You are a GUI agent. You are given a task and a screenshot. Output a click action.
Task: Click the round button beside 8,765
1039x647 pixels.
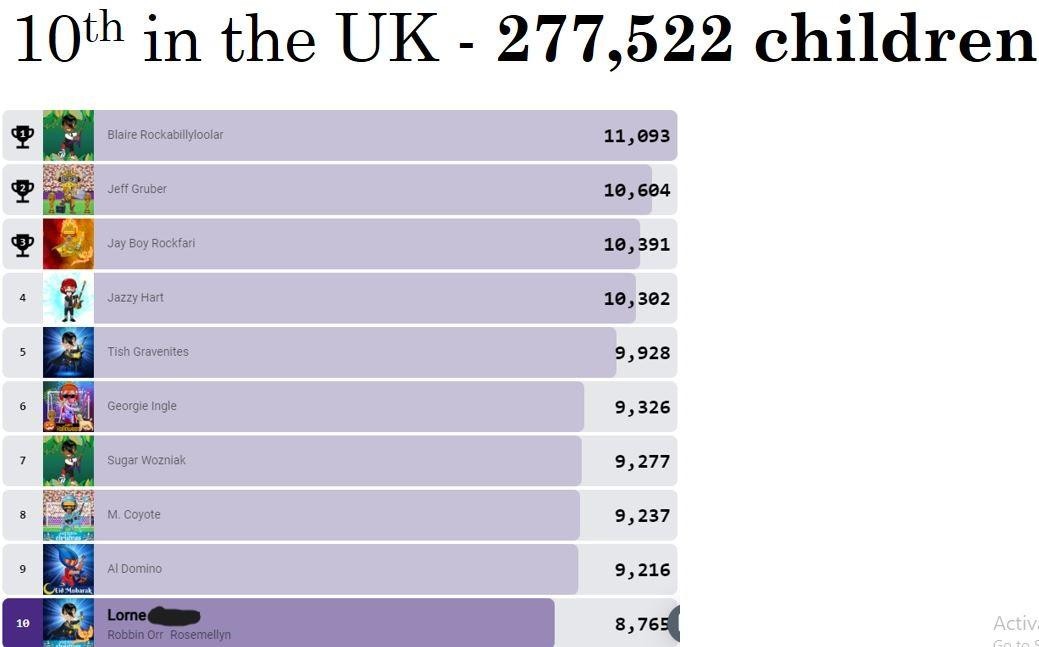pyautogui.click(x=676, y=623)
